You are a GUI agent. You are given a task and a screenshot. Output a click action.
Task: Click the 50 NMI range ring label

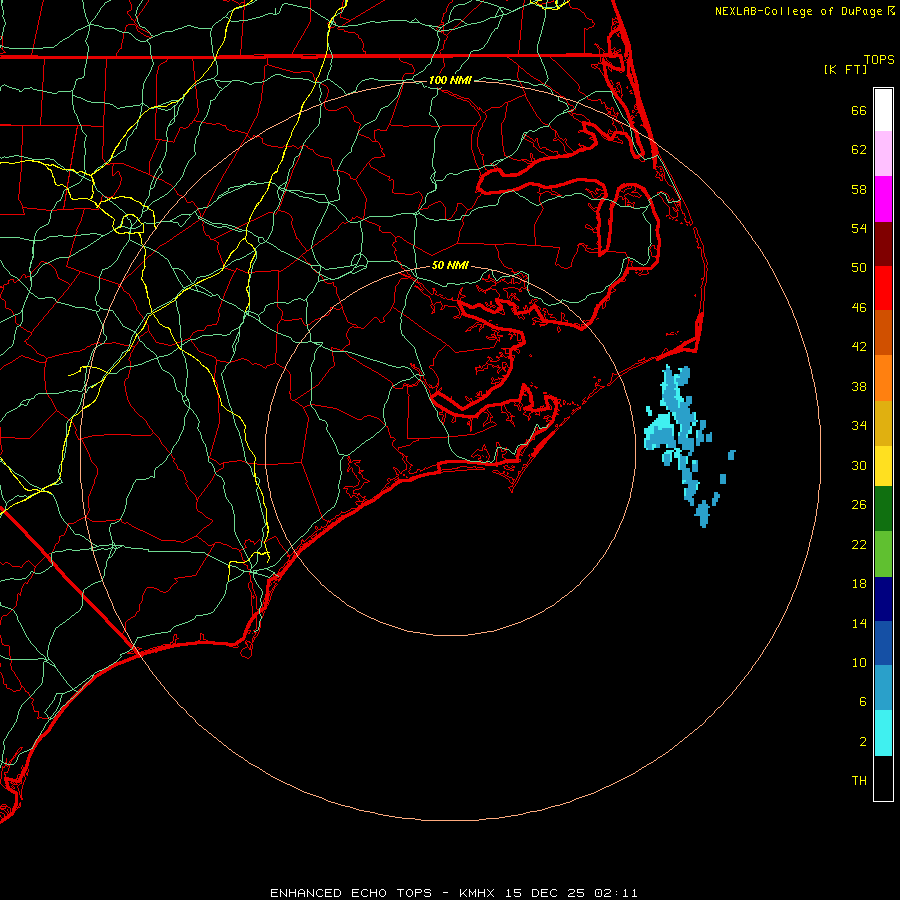click(x=450, y=265)
